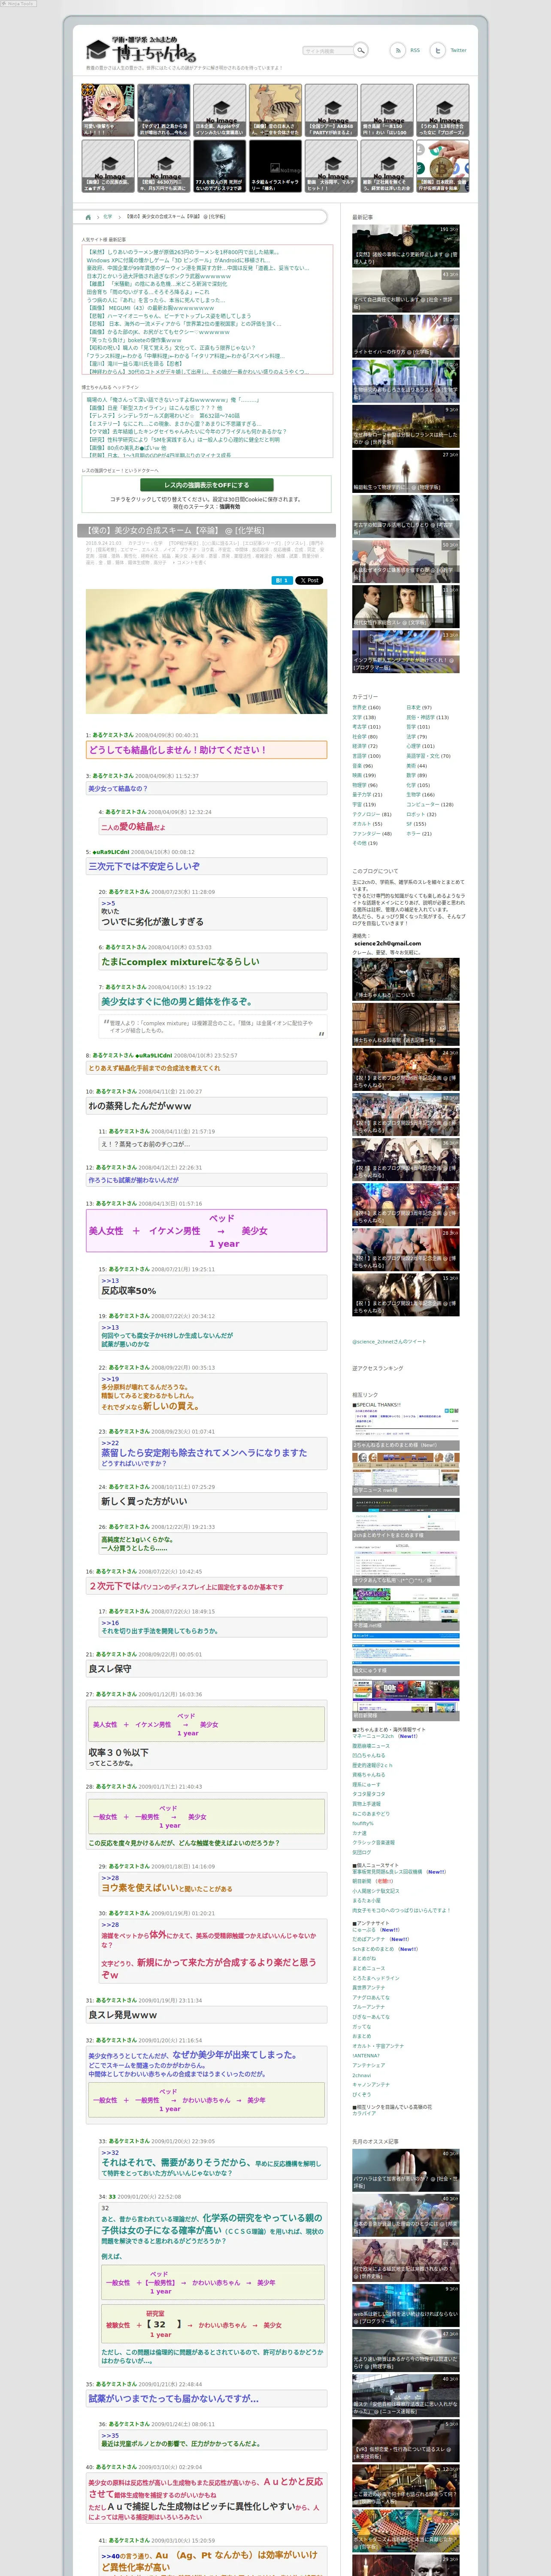Viewport: 551px width, 2576px height.
Task: Open the 文学 (138) category
Action: point(364,717)
